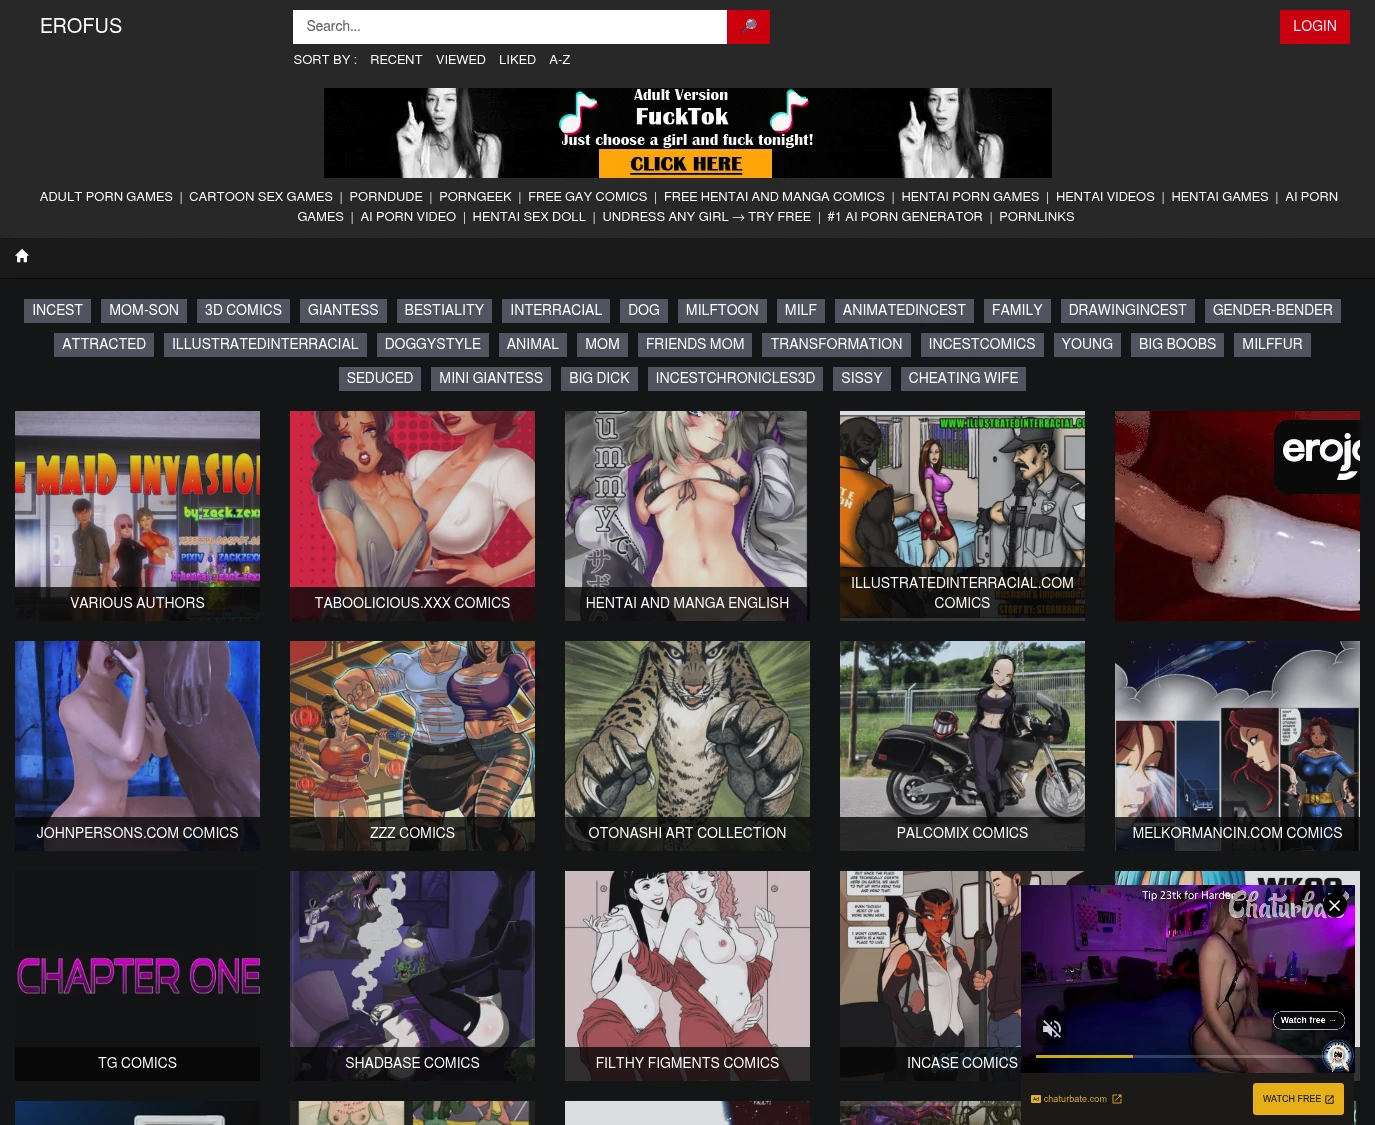Open the CARTOON SEX GAMES link

pos(261,197)
